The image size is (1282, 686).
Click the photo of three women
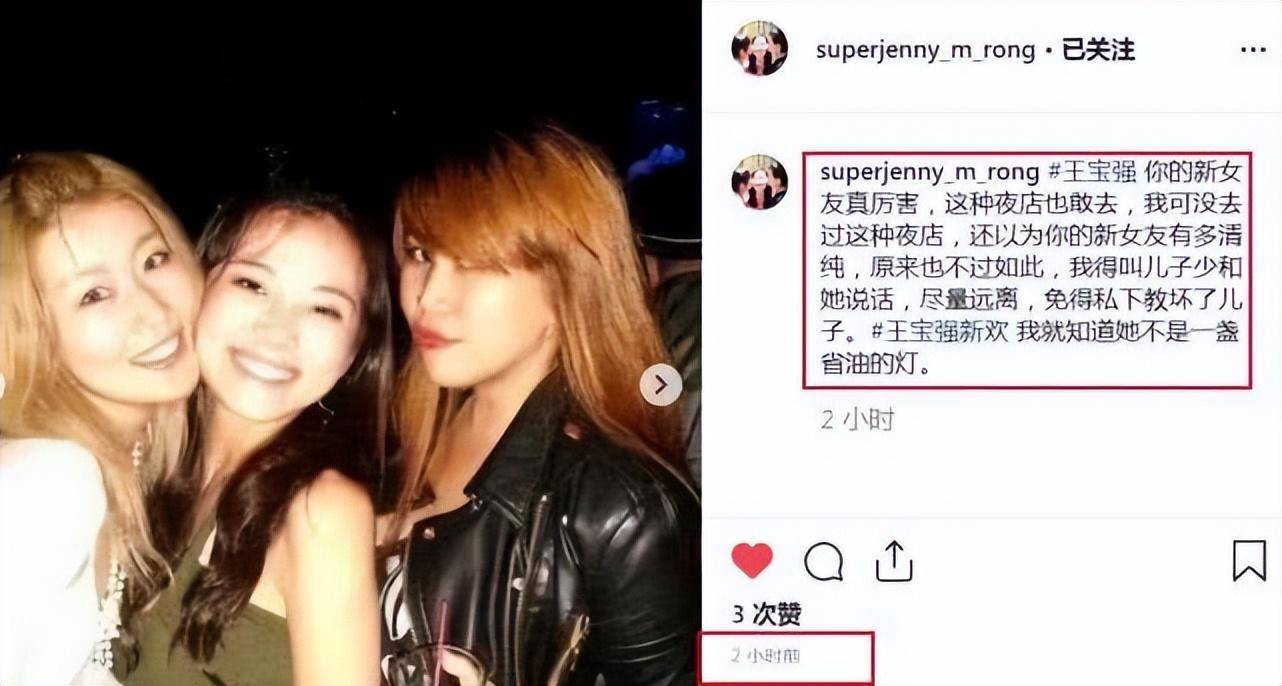[x=350, y=343]
